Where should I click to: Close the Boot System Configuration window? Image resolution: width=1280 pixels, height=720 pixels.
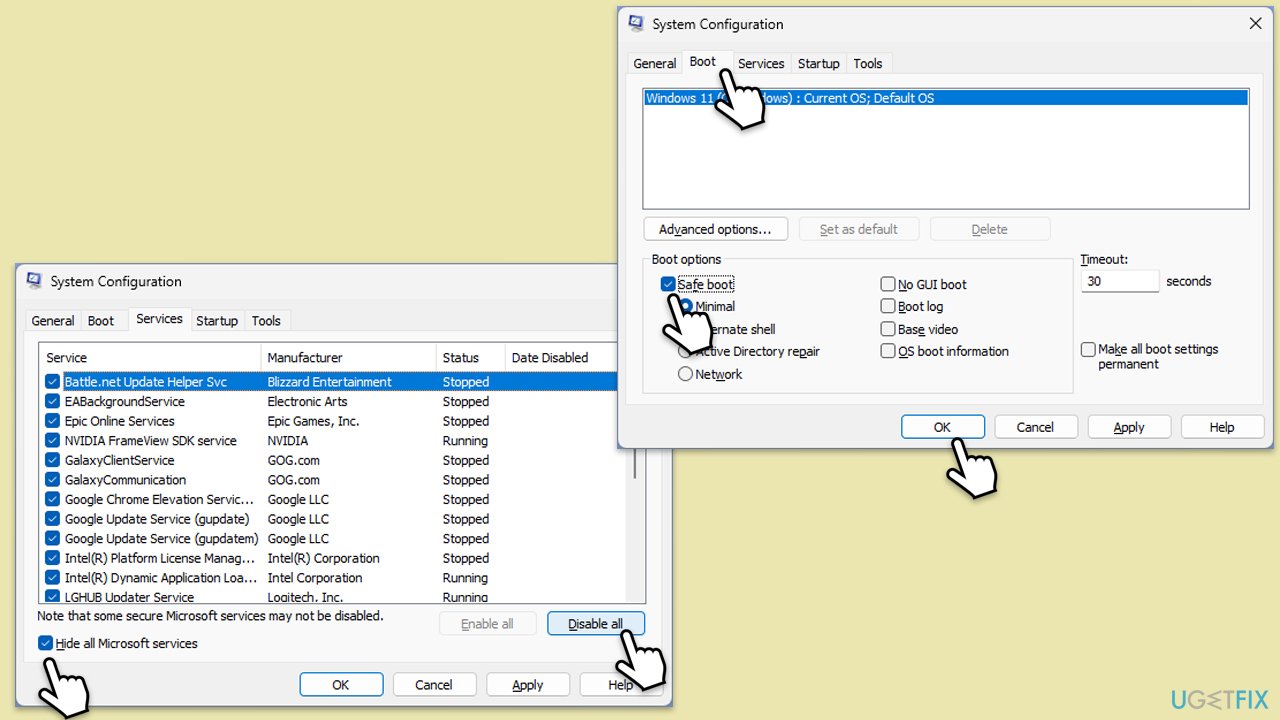[1255, 24]
